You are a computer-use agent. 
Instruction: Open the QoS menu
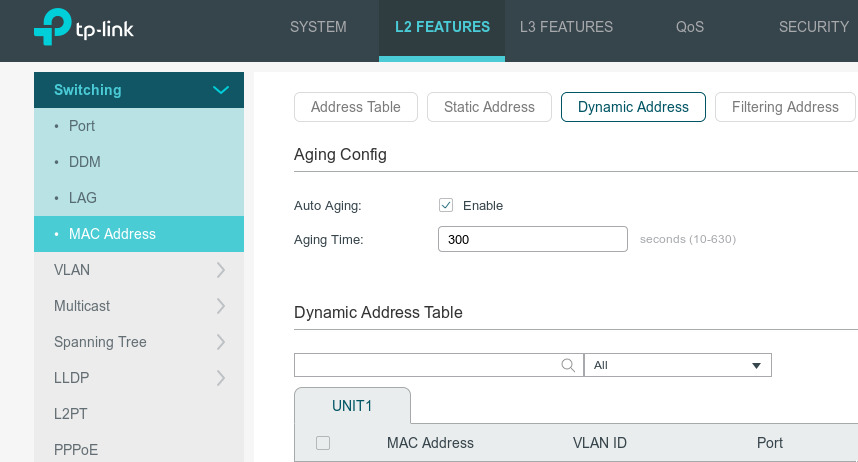tap(690, 27)
